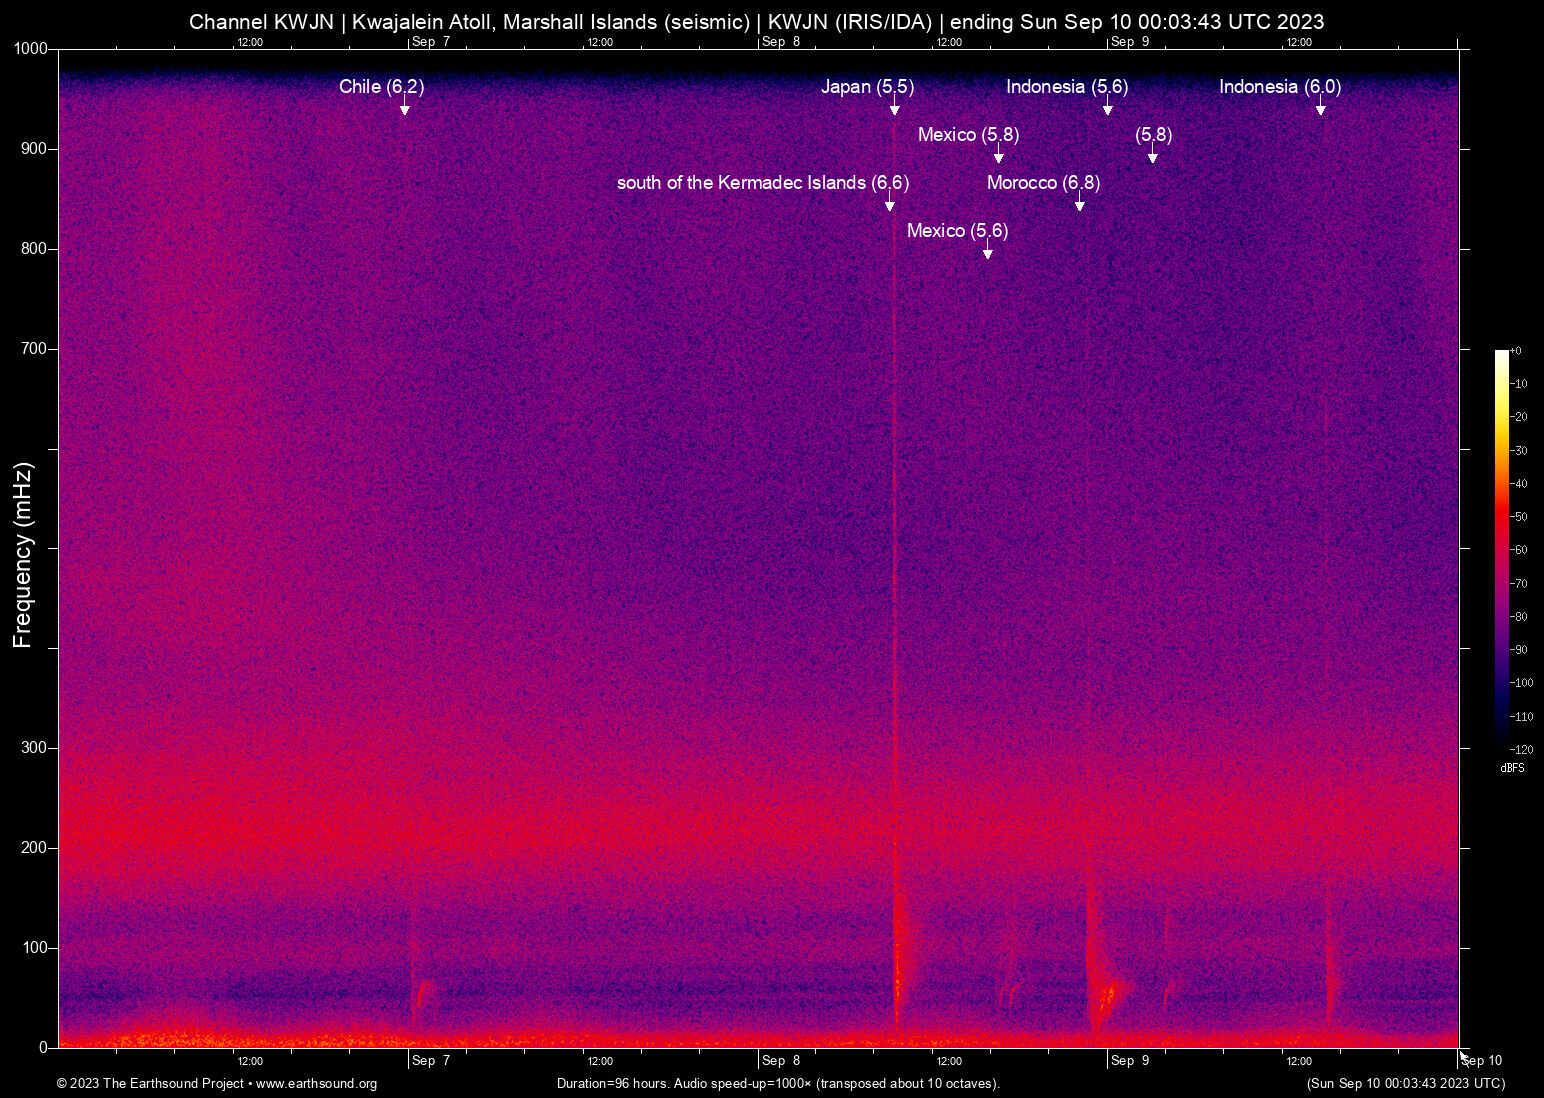
Task: Click the unnamed (5.8) event label
Action: [x=1154, y=135]
